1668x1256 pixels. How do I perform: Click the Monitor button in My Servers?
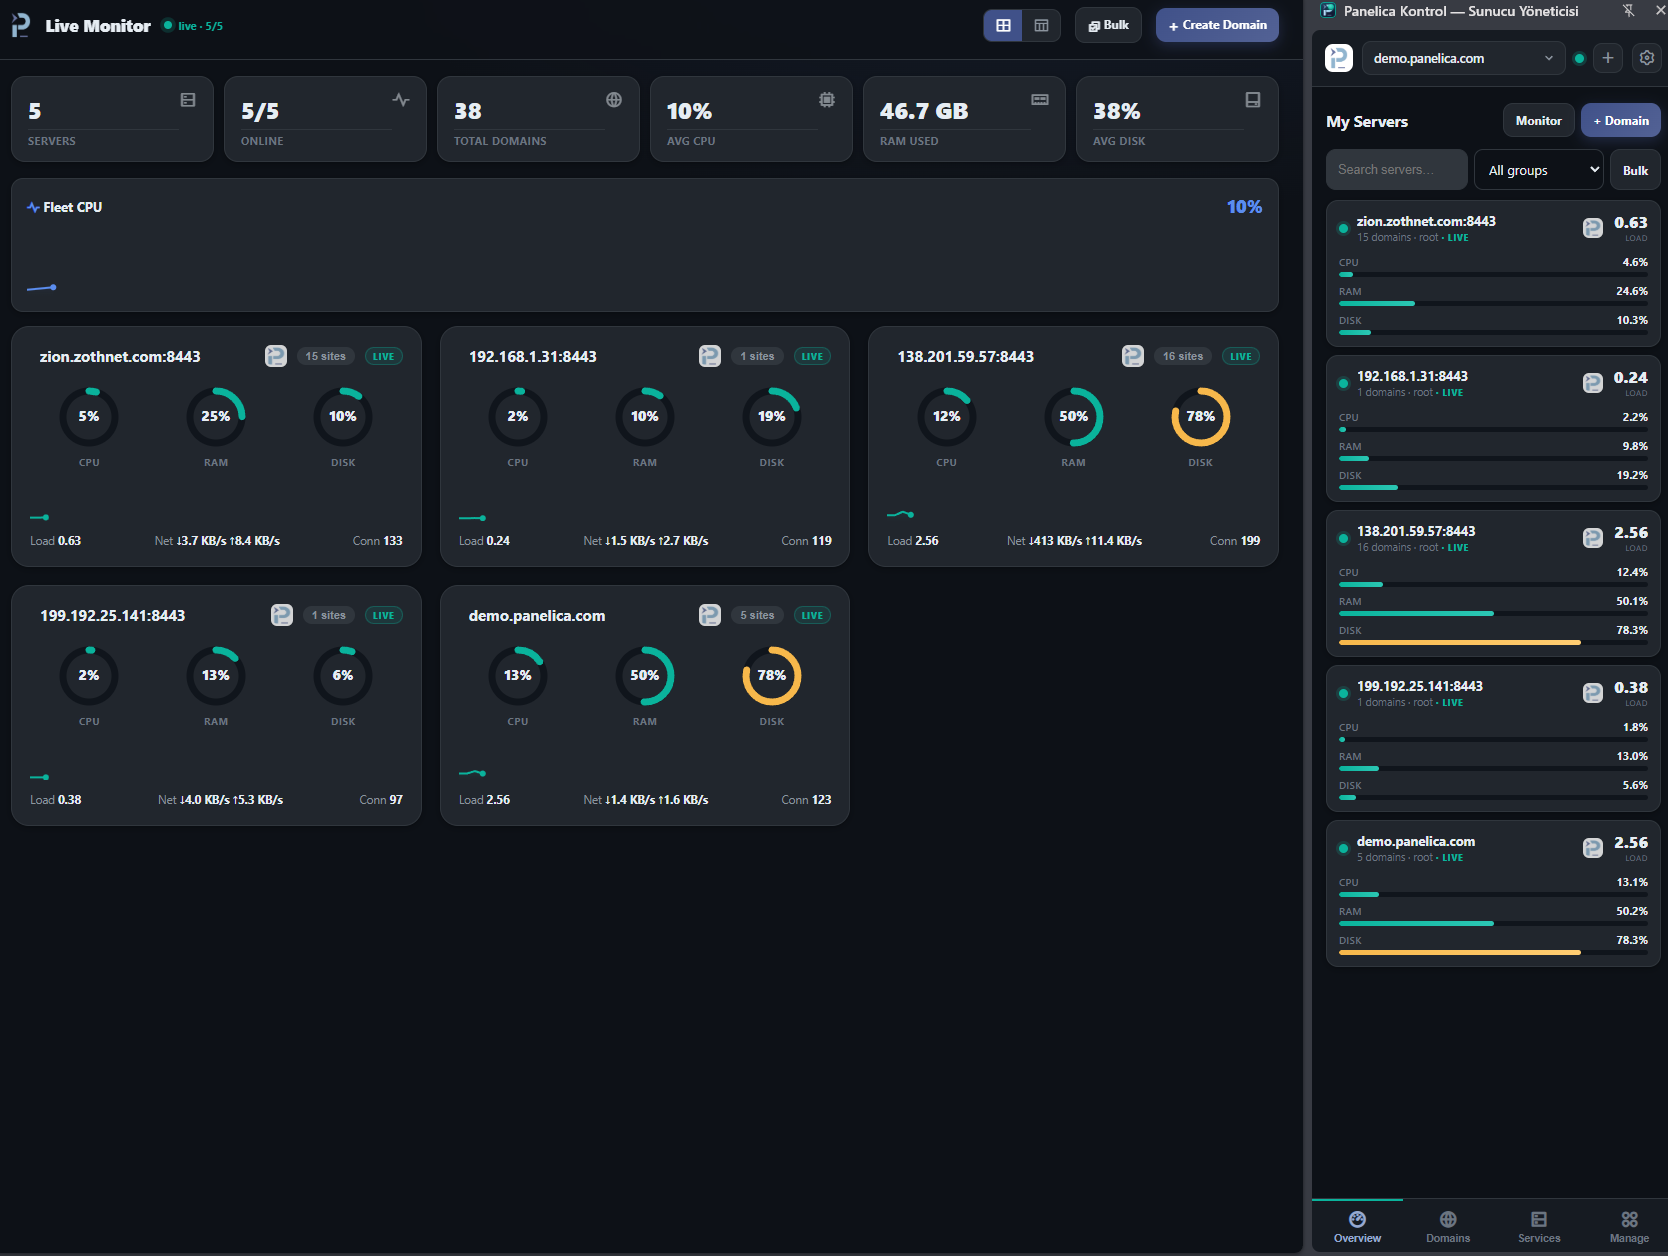point(1538,121)
